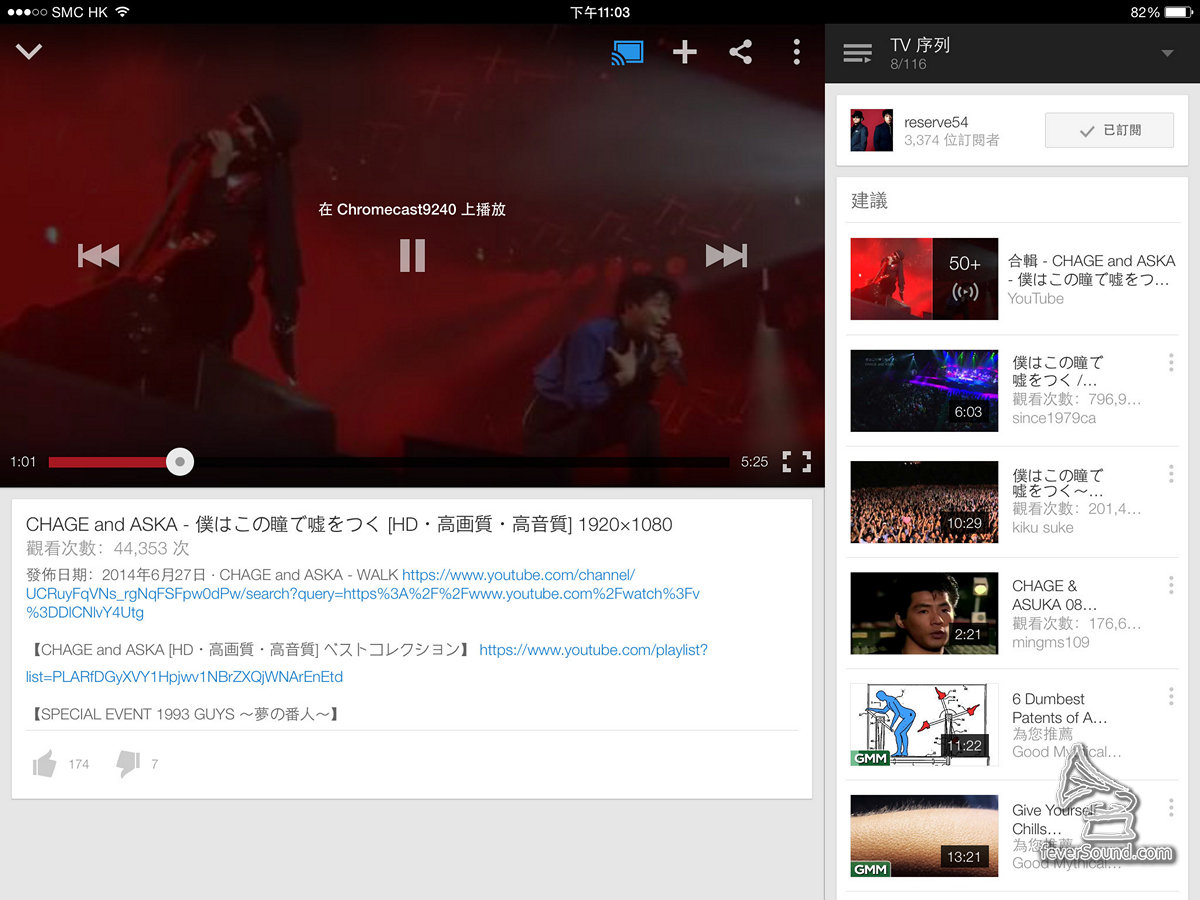The image size is (1200, 900).
Task: Click the 建議 suggestions heading
Action: [869, 200]
